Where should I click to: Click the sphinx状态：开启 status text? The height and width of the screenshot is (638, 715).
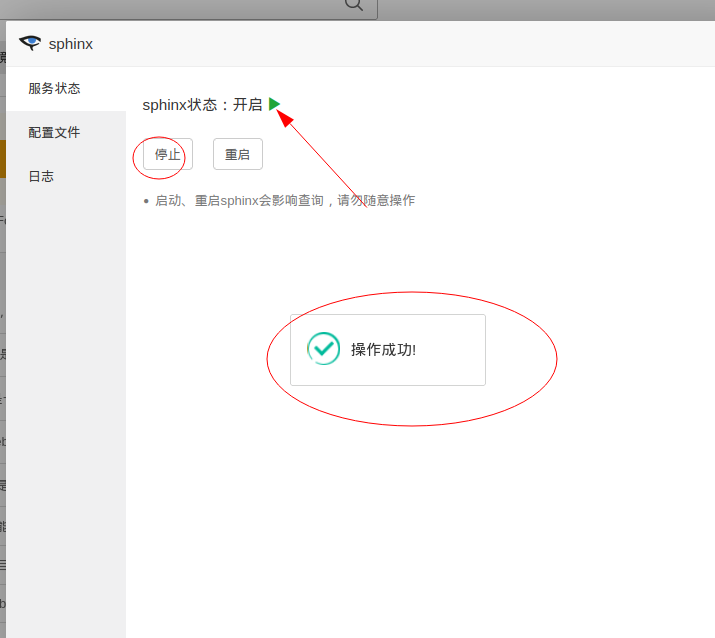point(202,105)
